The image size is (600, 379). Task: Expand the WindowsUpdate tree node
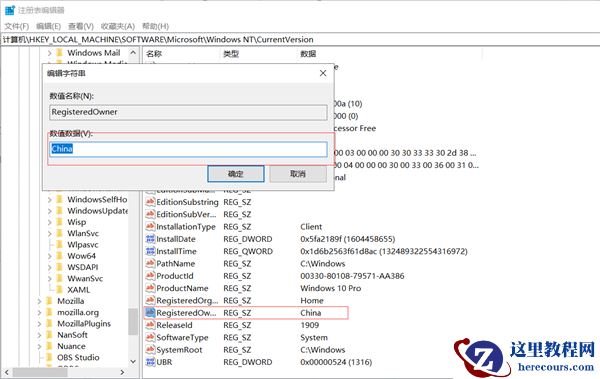click(49, 211)
